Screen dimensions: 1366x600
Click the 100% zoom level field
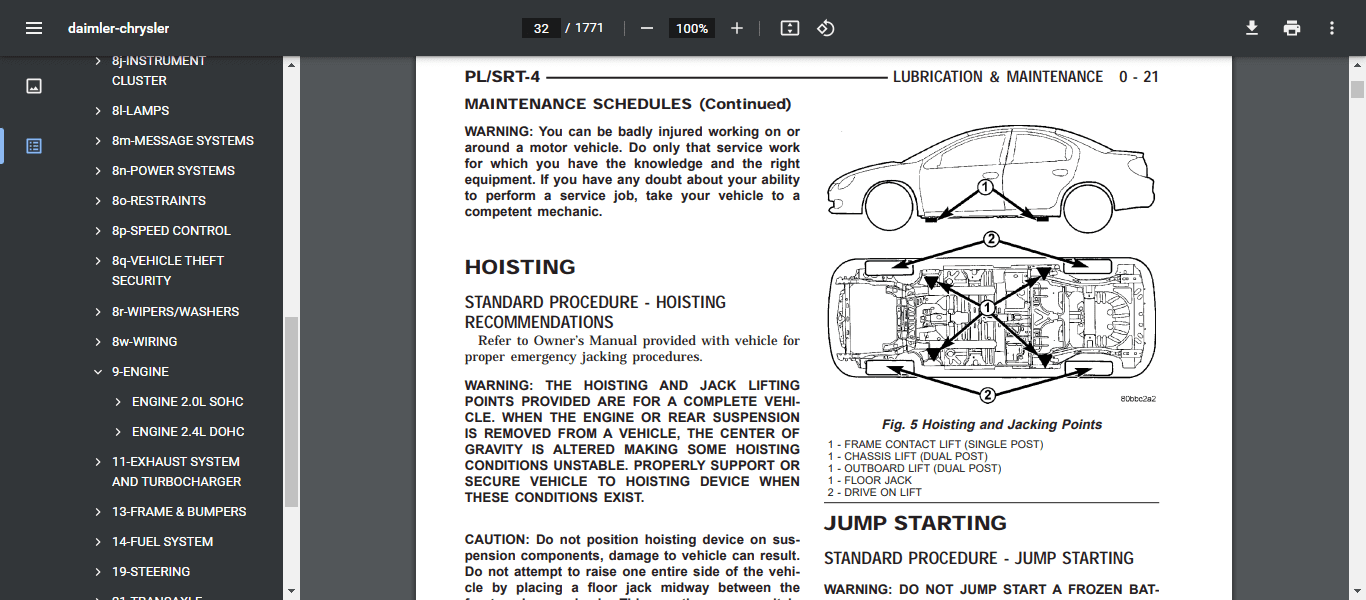(x=692, y=28)
